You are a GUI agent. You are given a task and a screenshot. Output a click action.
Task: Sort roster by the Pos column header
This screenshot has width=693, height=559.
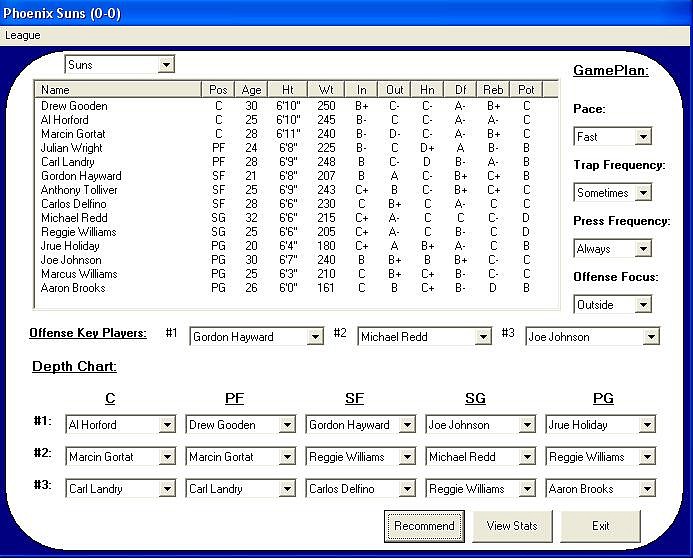[218, 90]
